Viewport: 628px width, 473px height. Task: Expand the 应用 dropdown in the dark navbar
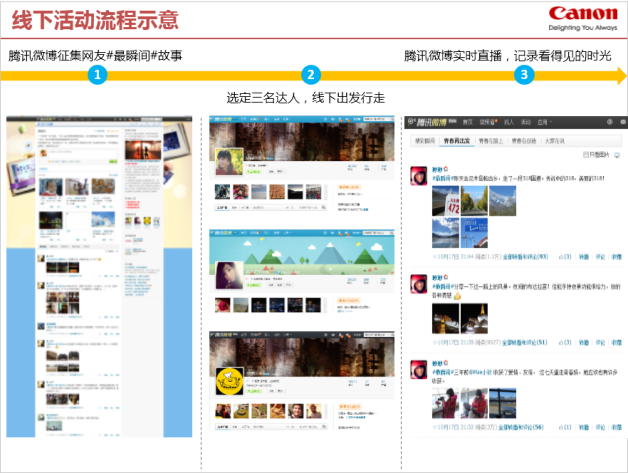tap(544, 122)
